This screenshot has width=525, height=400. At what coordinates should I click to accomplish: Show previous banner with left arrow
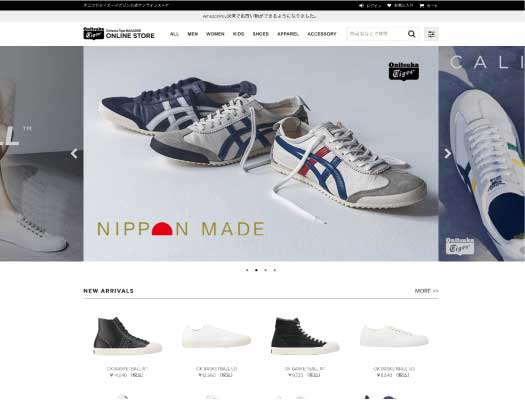pyautogui.click(x=74, y=154)
